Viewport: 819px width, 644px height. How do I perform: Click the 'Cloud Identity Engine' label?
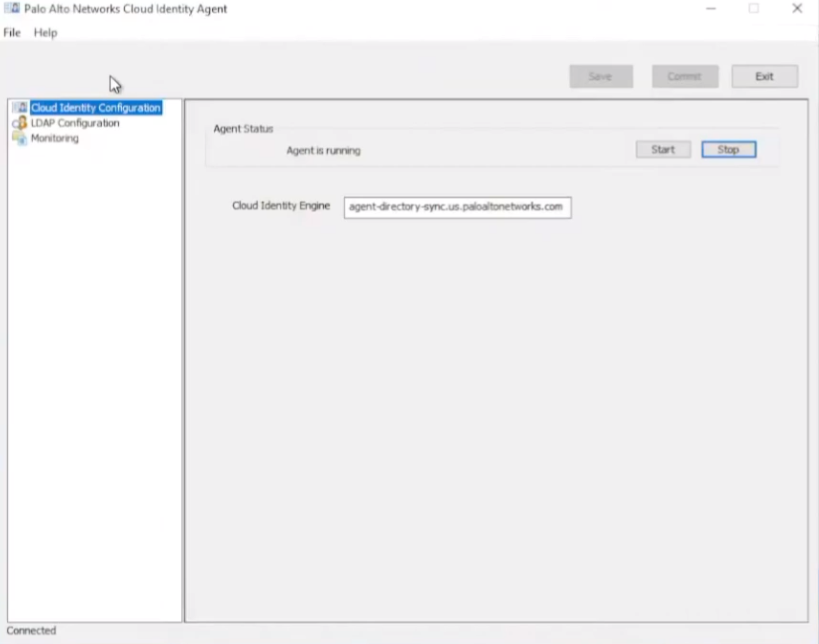coord(281,206)
